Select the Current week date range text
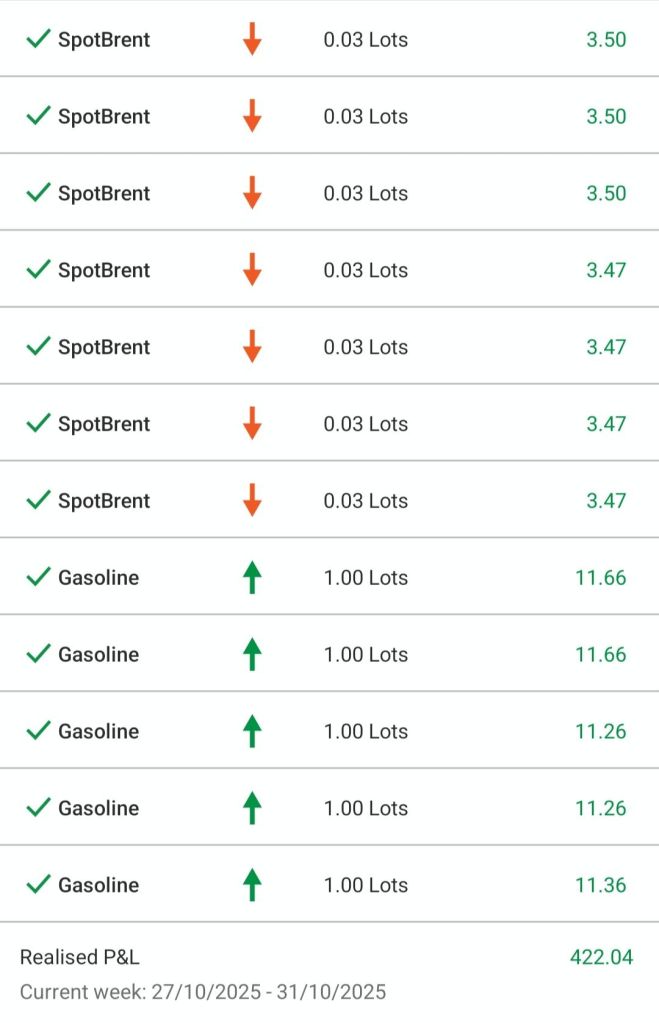Viewport: 659px width, 1023px height. [203, 992]
